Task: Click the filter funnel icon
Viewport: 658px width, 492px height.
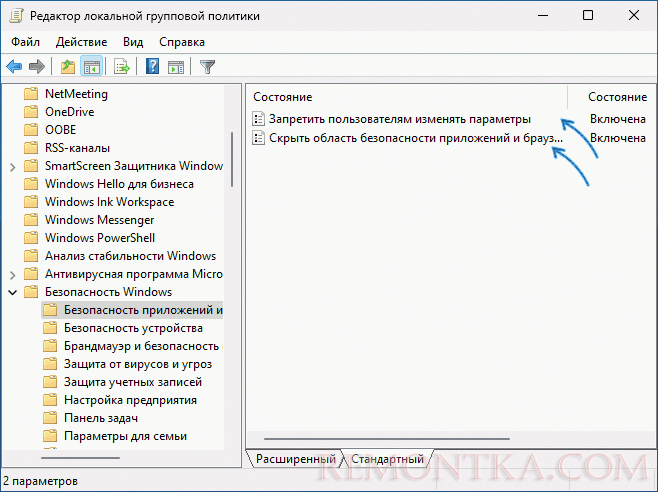Action: tap(207, 66)
